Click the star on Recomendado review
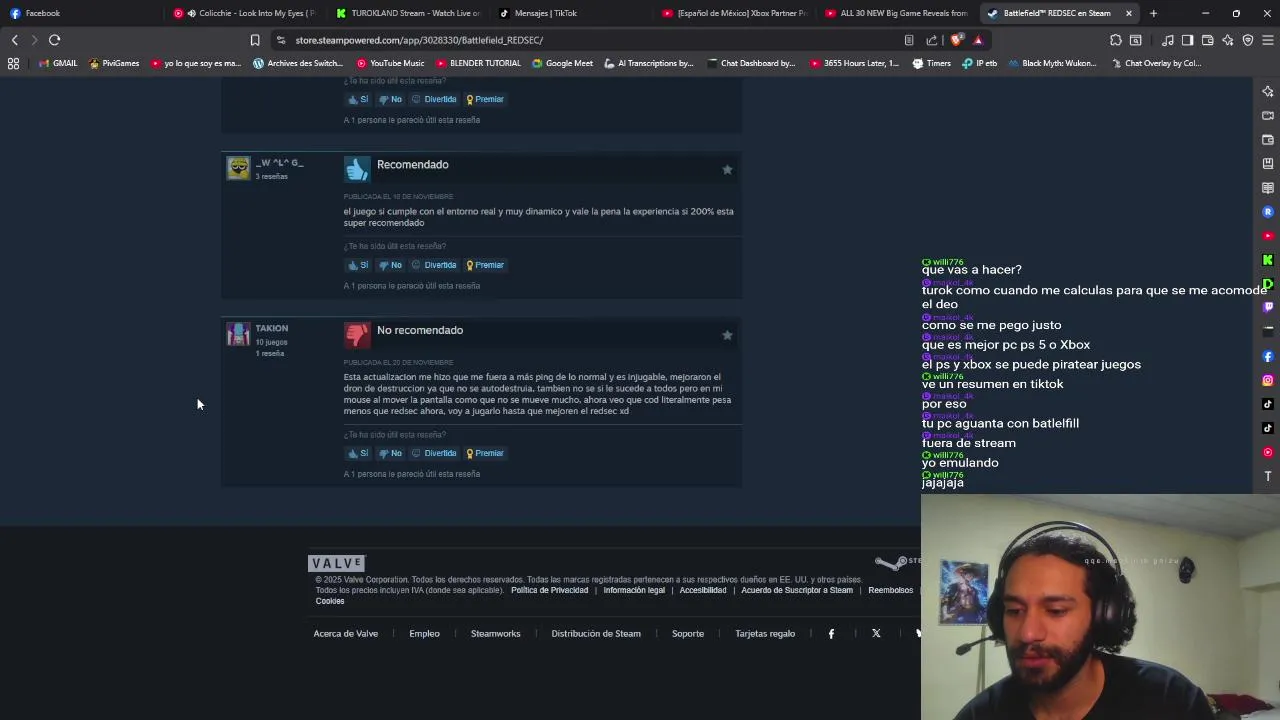This screenshot has width=1280, height=720. pyautogui.click(x=727, y=170)
